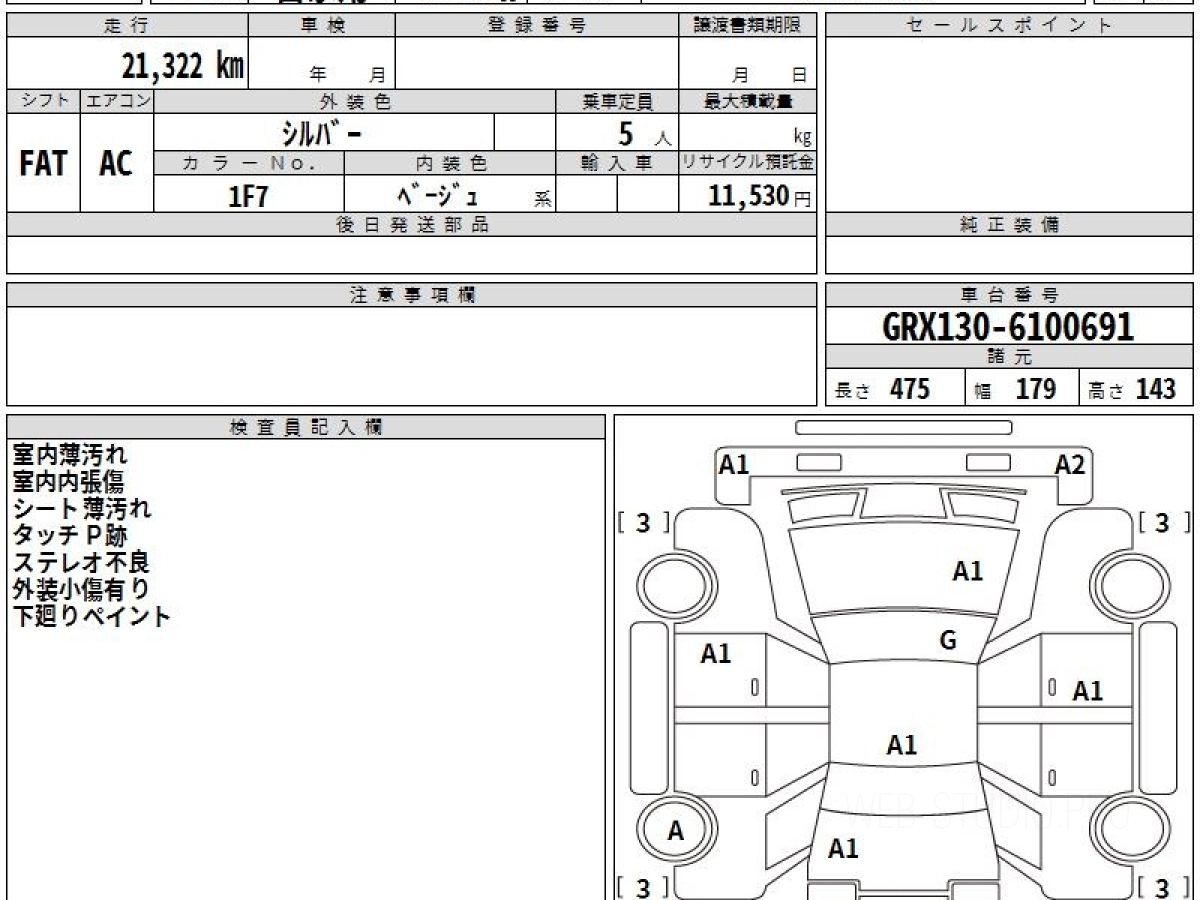The image size is (1200, 900).
Task: Click the シフト header cell
Action: [43, 101]
